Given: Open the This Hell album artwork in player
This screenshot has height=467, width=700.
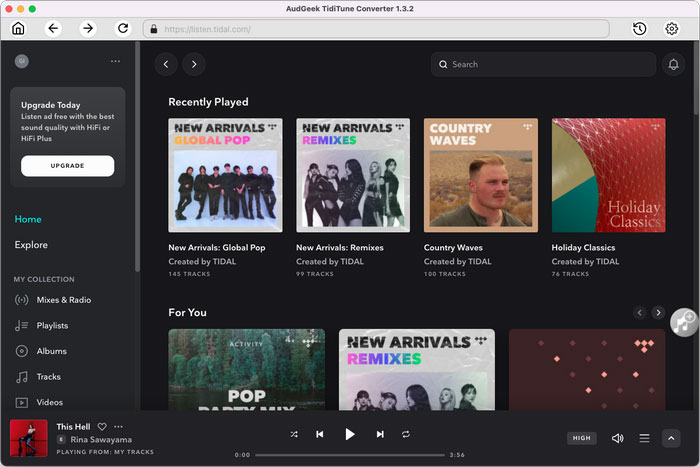Looking at the screenshot, I should (29, 438).
